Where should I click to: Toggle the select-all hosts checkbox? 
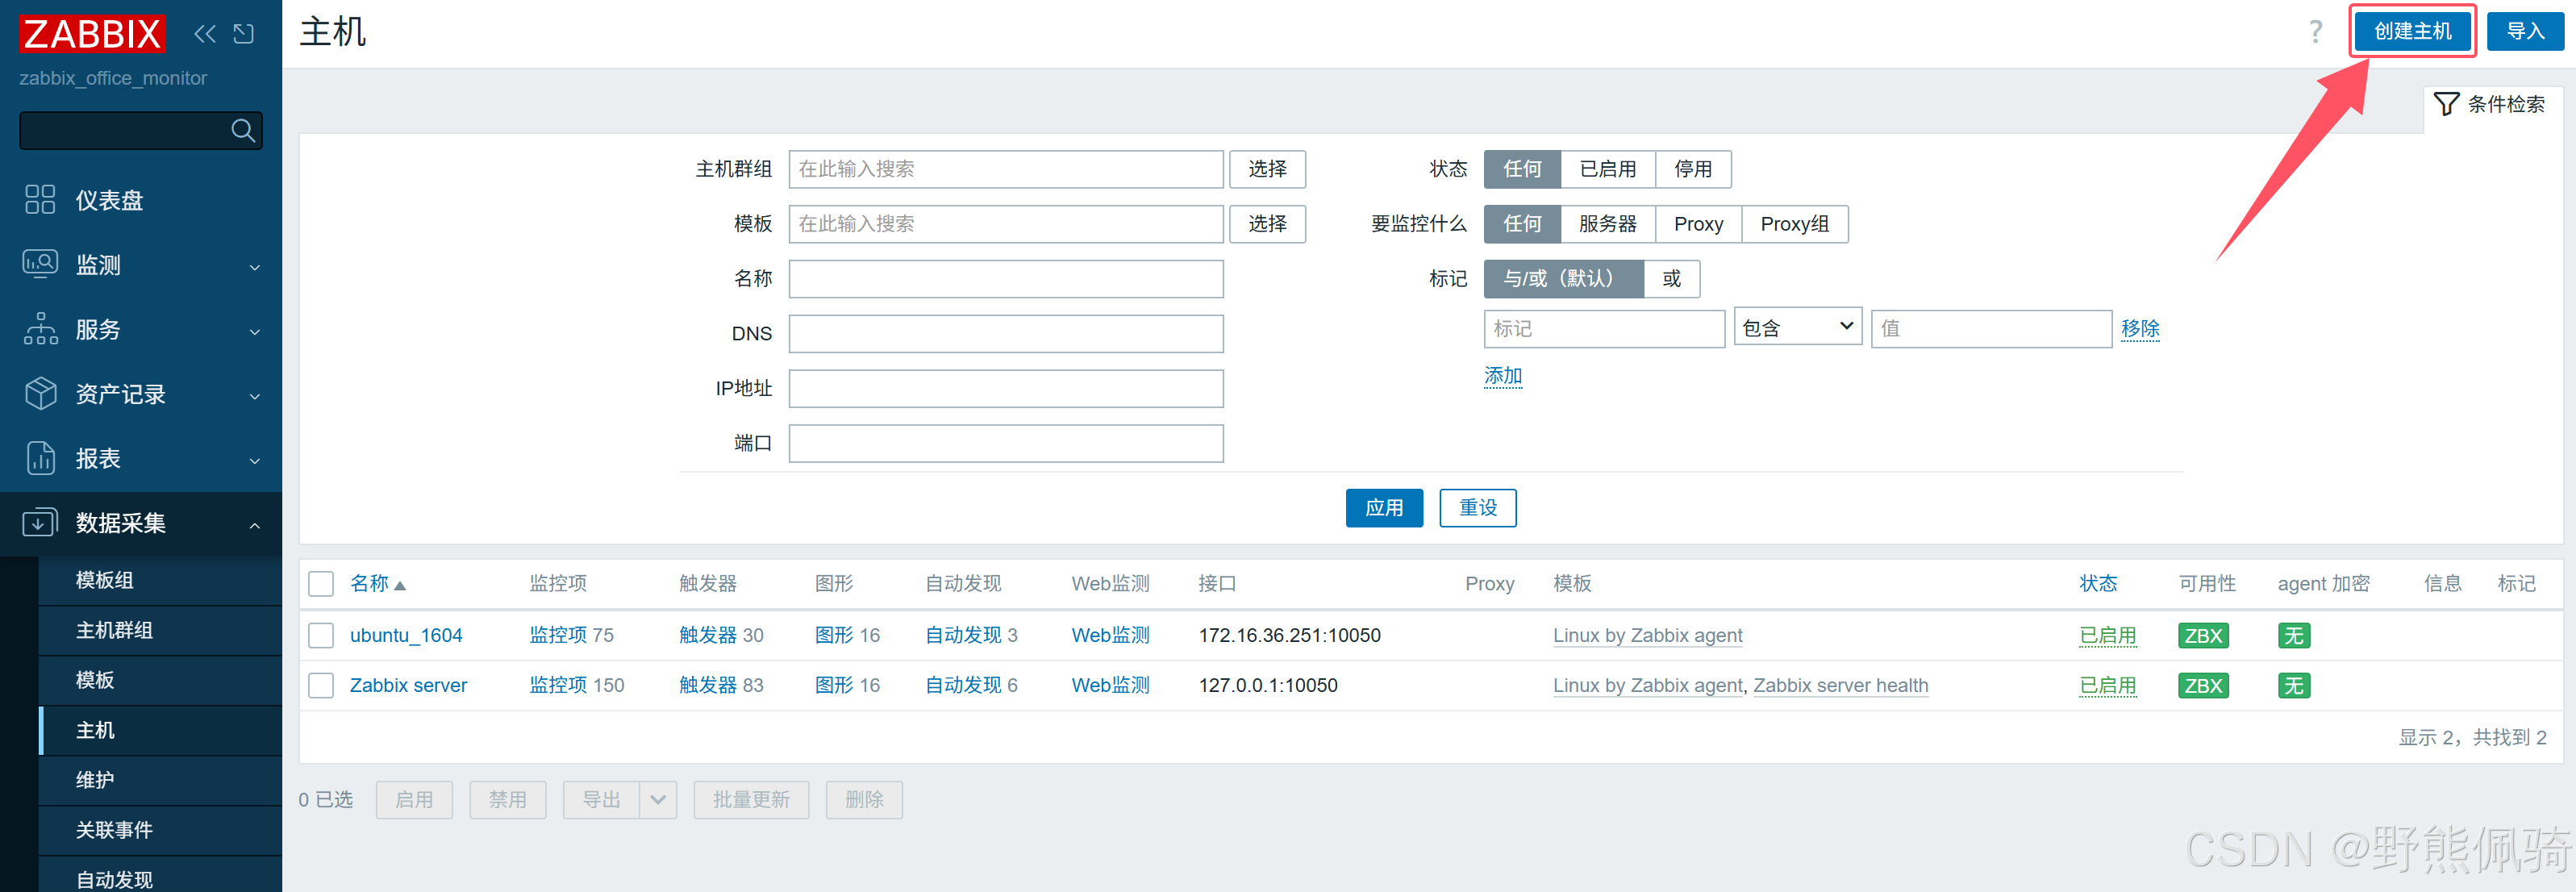point(321,584)
